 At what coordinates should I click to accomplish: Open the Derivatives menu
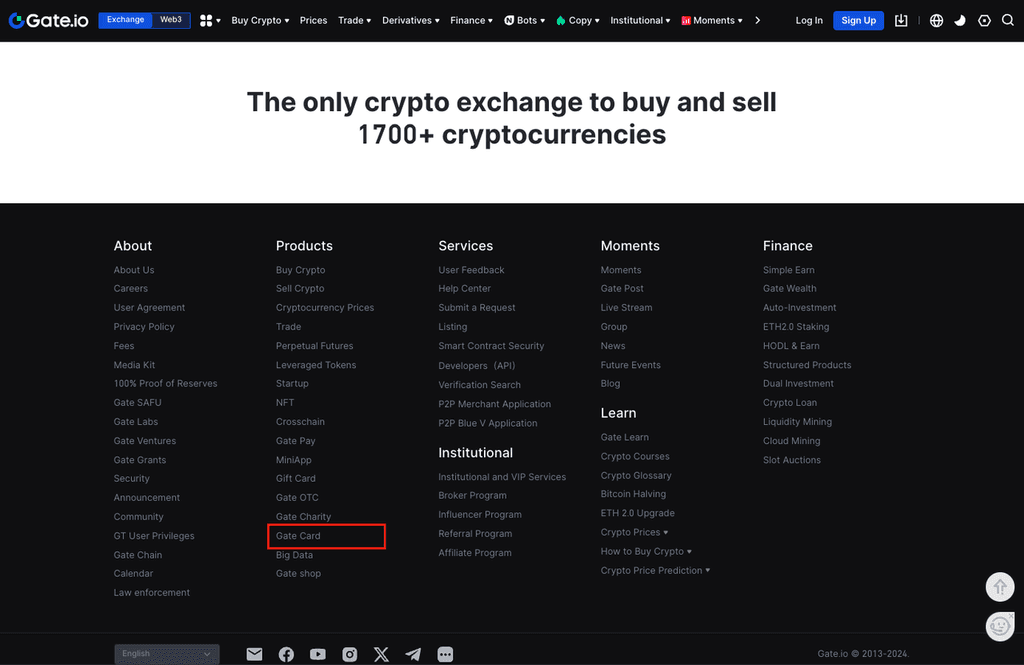[x=410, y=20]
